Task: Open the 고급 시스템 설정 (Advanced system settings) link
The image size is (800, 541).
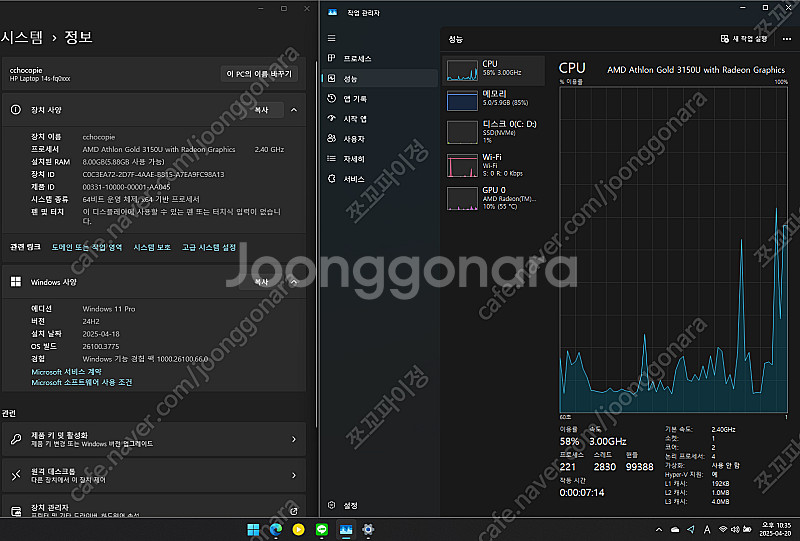Action: 209,248
